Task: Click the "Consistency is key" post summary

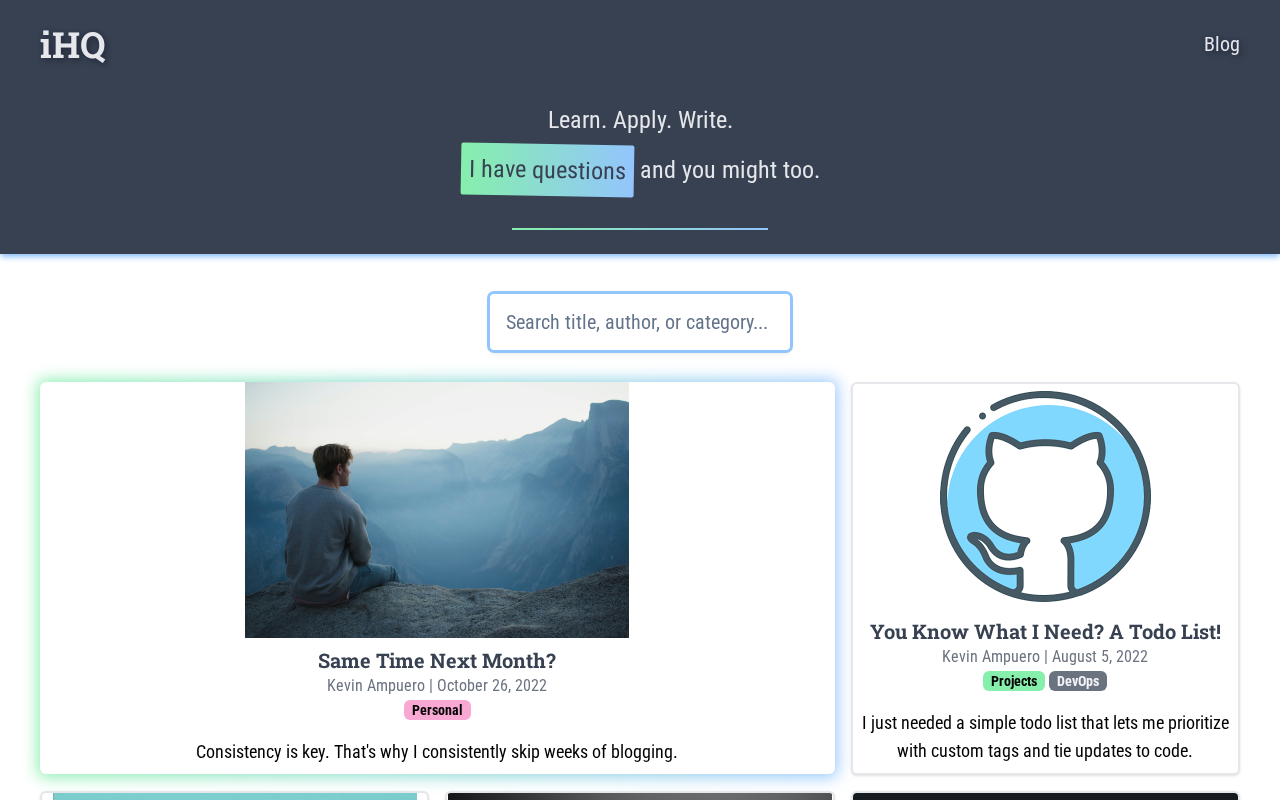Action: 437,752
